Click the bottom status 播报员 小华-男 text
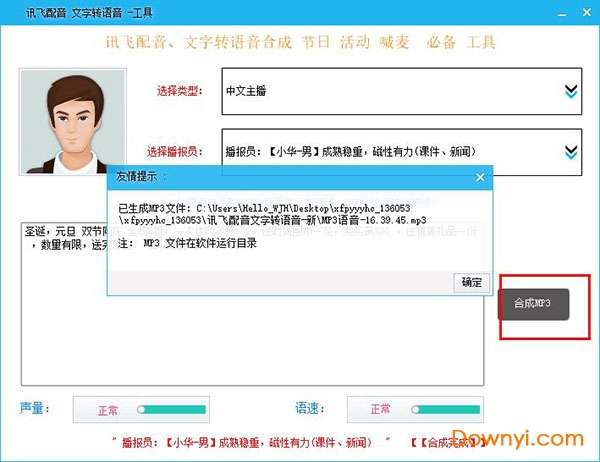 [247, 443]
